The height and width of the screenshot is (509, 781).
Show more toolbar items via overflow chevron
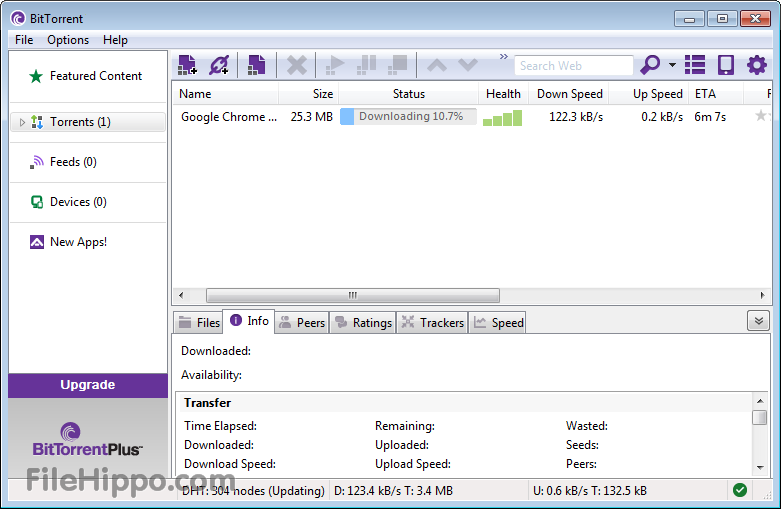[x=504, y=57]
